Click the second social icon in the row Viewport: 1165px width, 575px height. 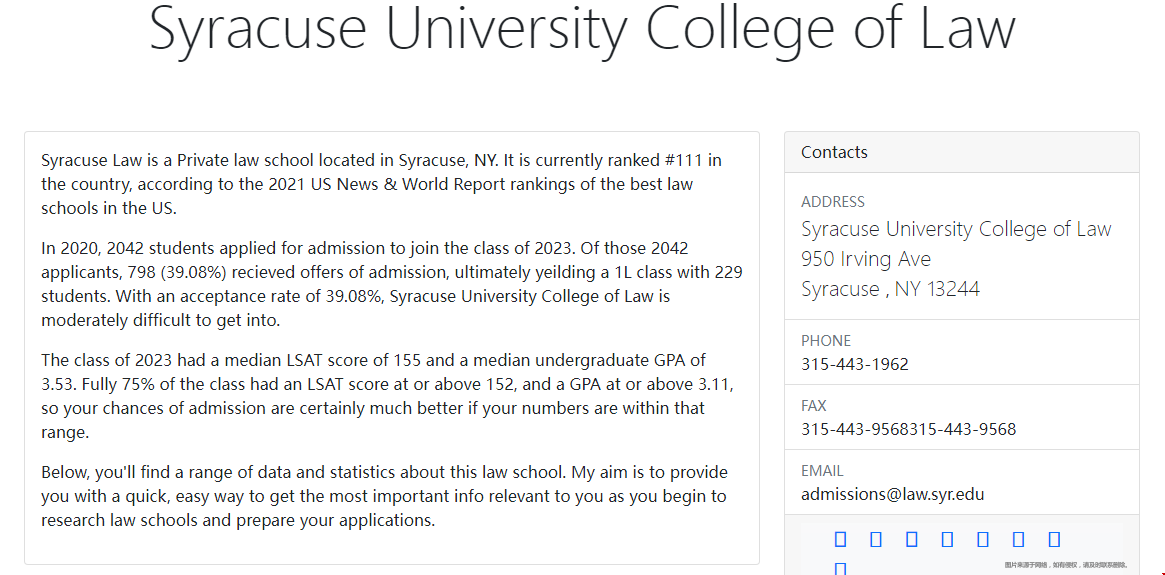click(876, 539)
